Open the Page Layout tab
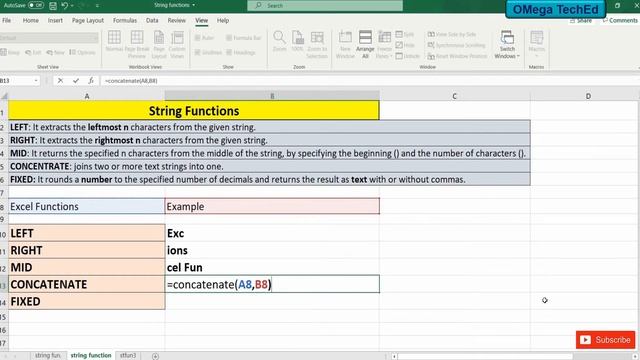640x360 pixels. [88, 20]
